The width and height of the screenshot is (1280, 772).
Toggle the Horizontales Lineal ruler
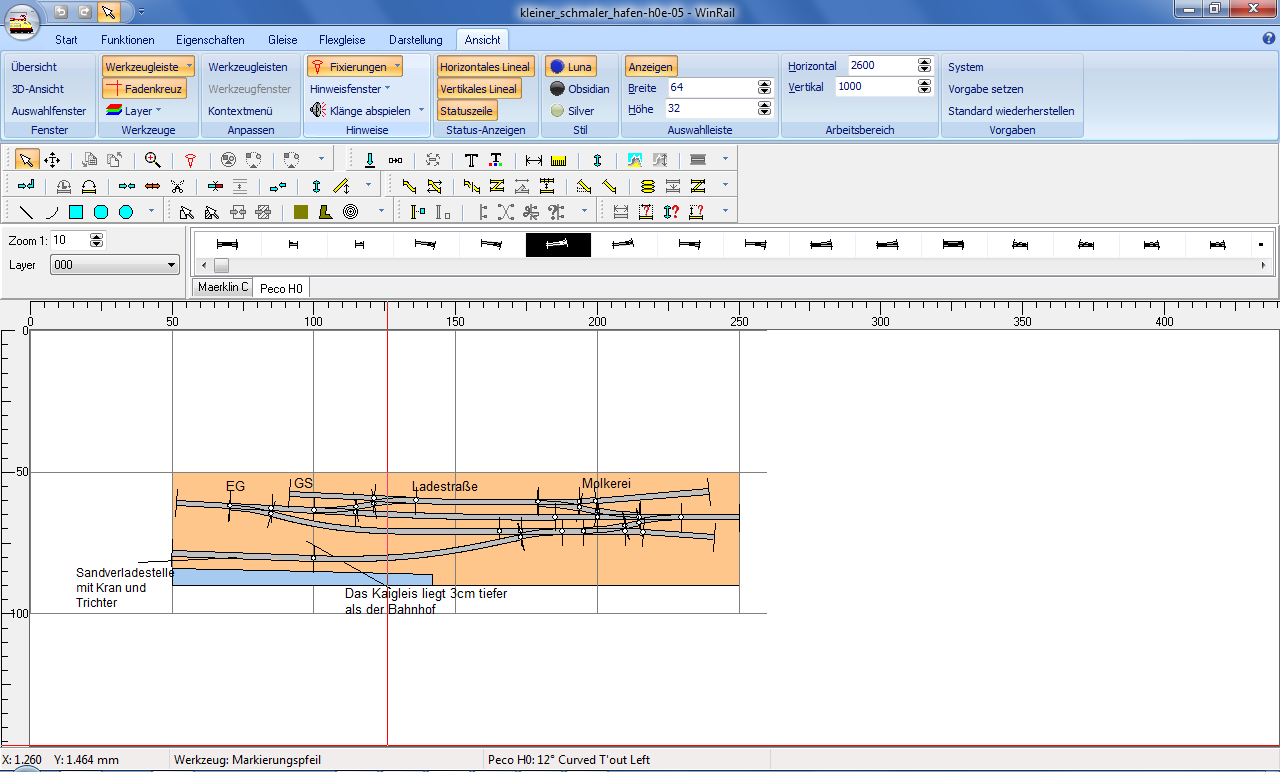pos(485,67)
